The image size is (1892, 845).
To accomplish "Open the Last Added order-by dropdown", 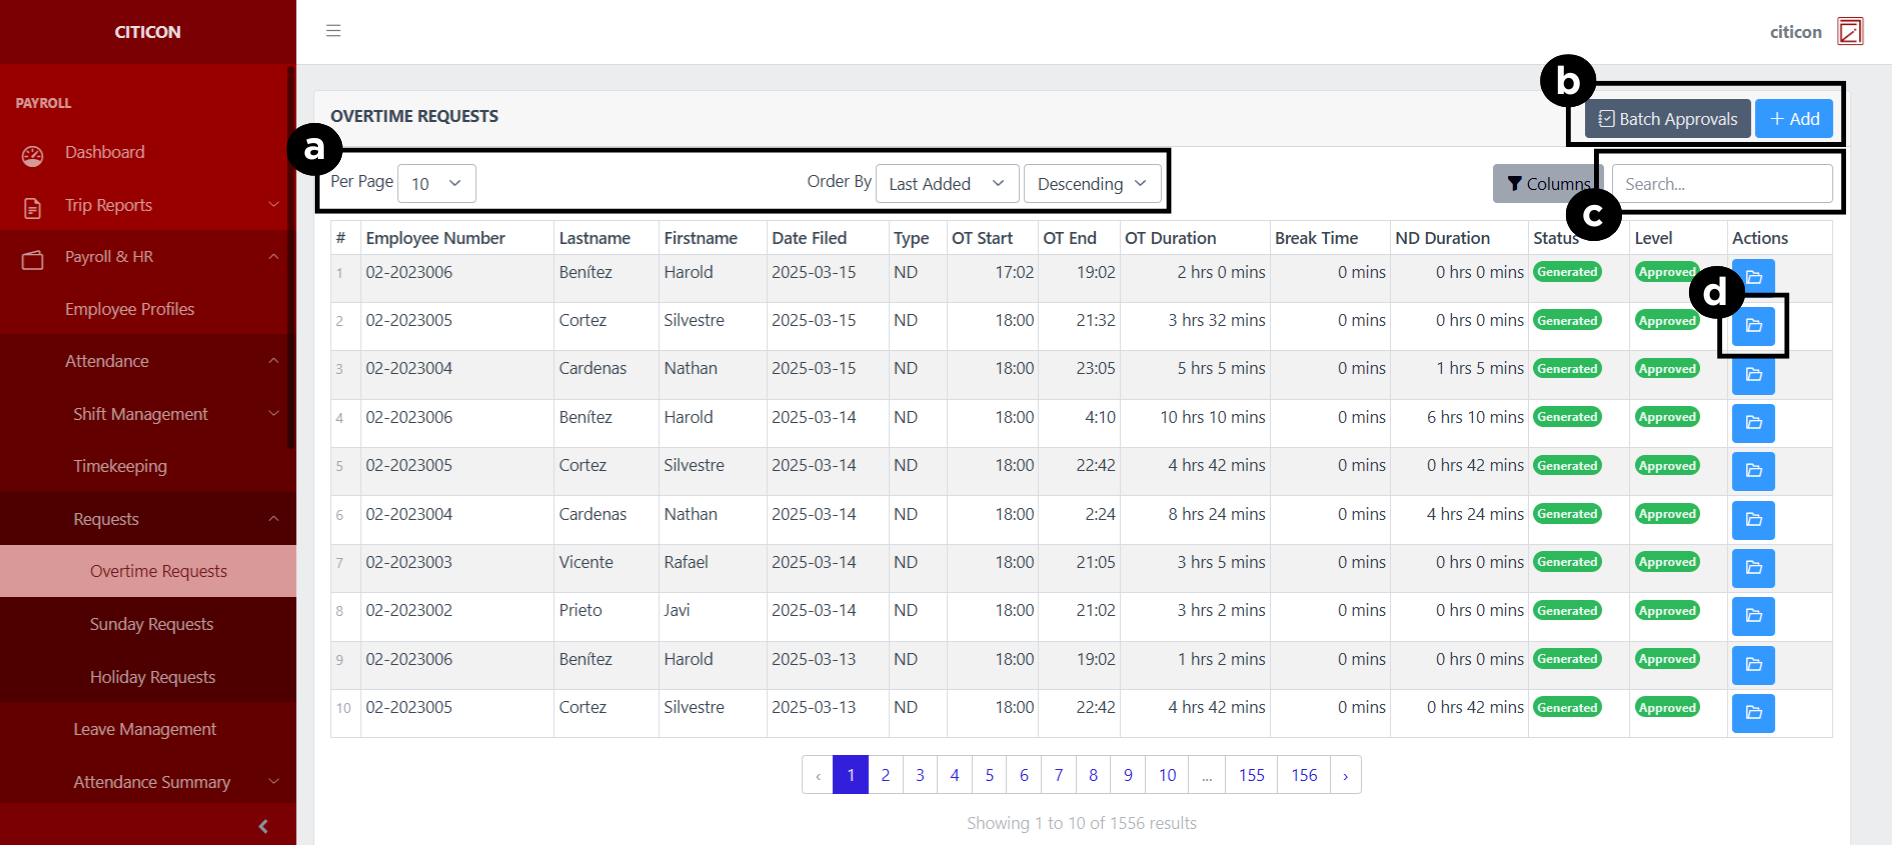I will (x=946, y=184).
